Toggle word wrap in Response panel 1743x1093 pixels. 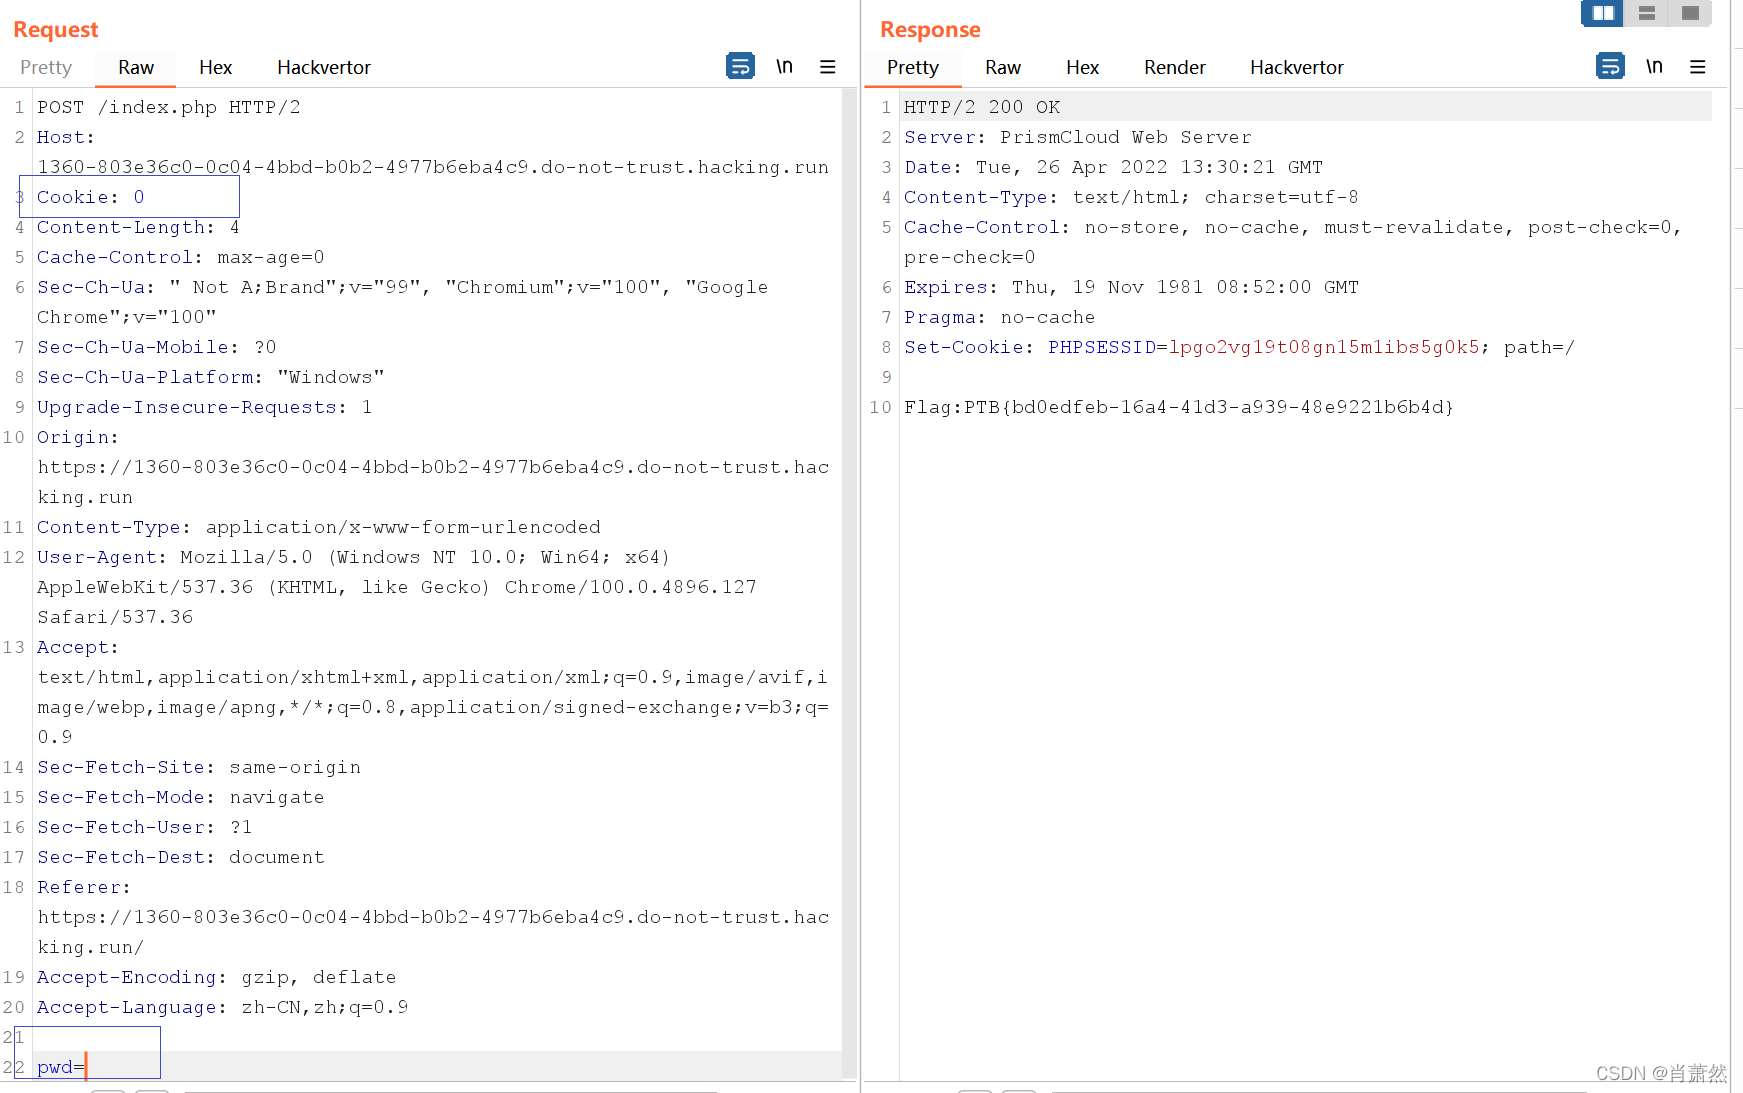1610,66
